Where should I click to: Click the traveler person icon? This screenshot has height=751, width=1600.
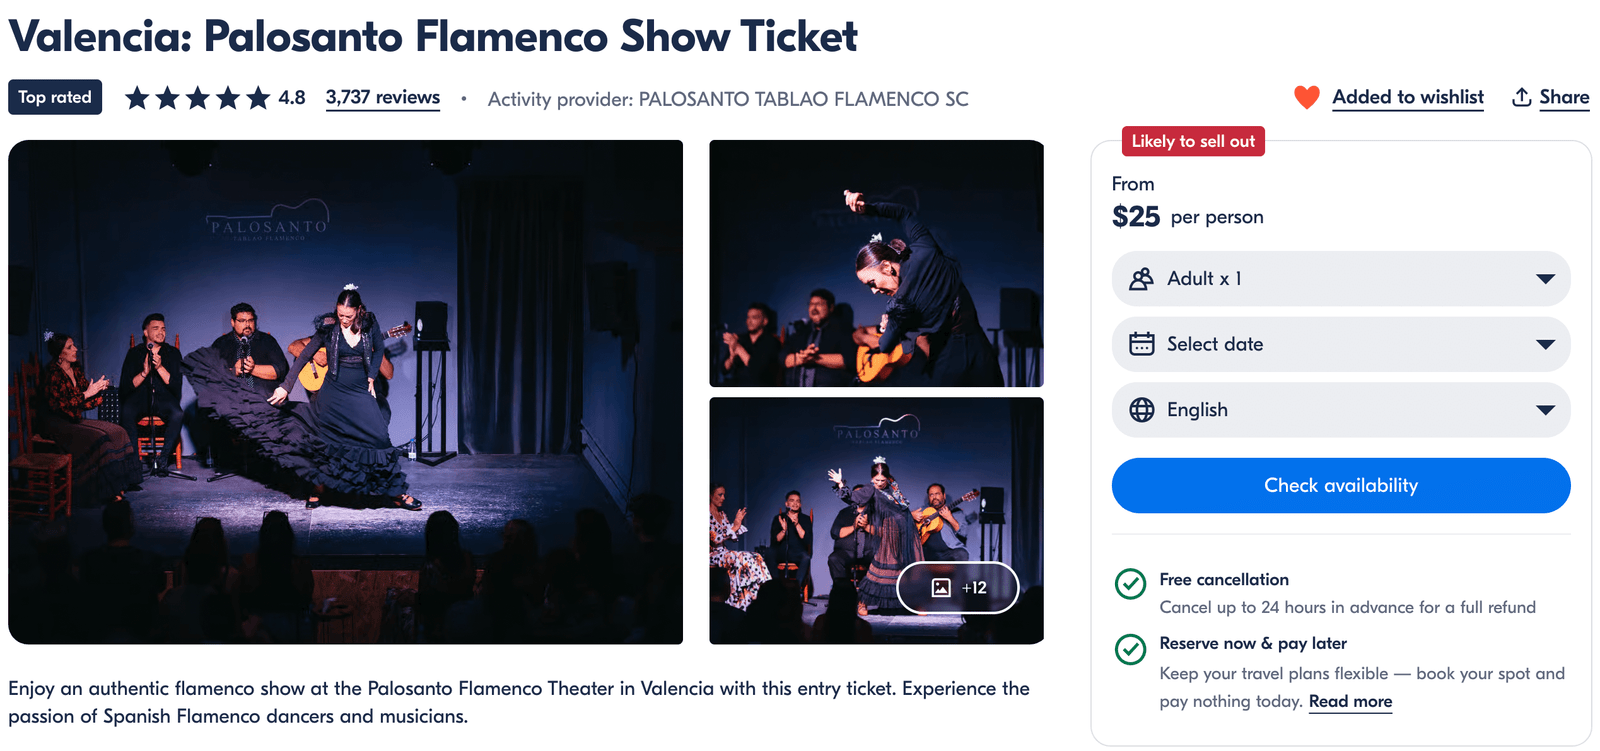point(1141,279)
